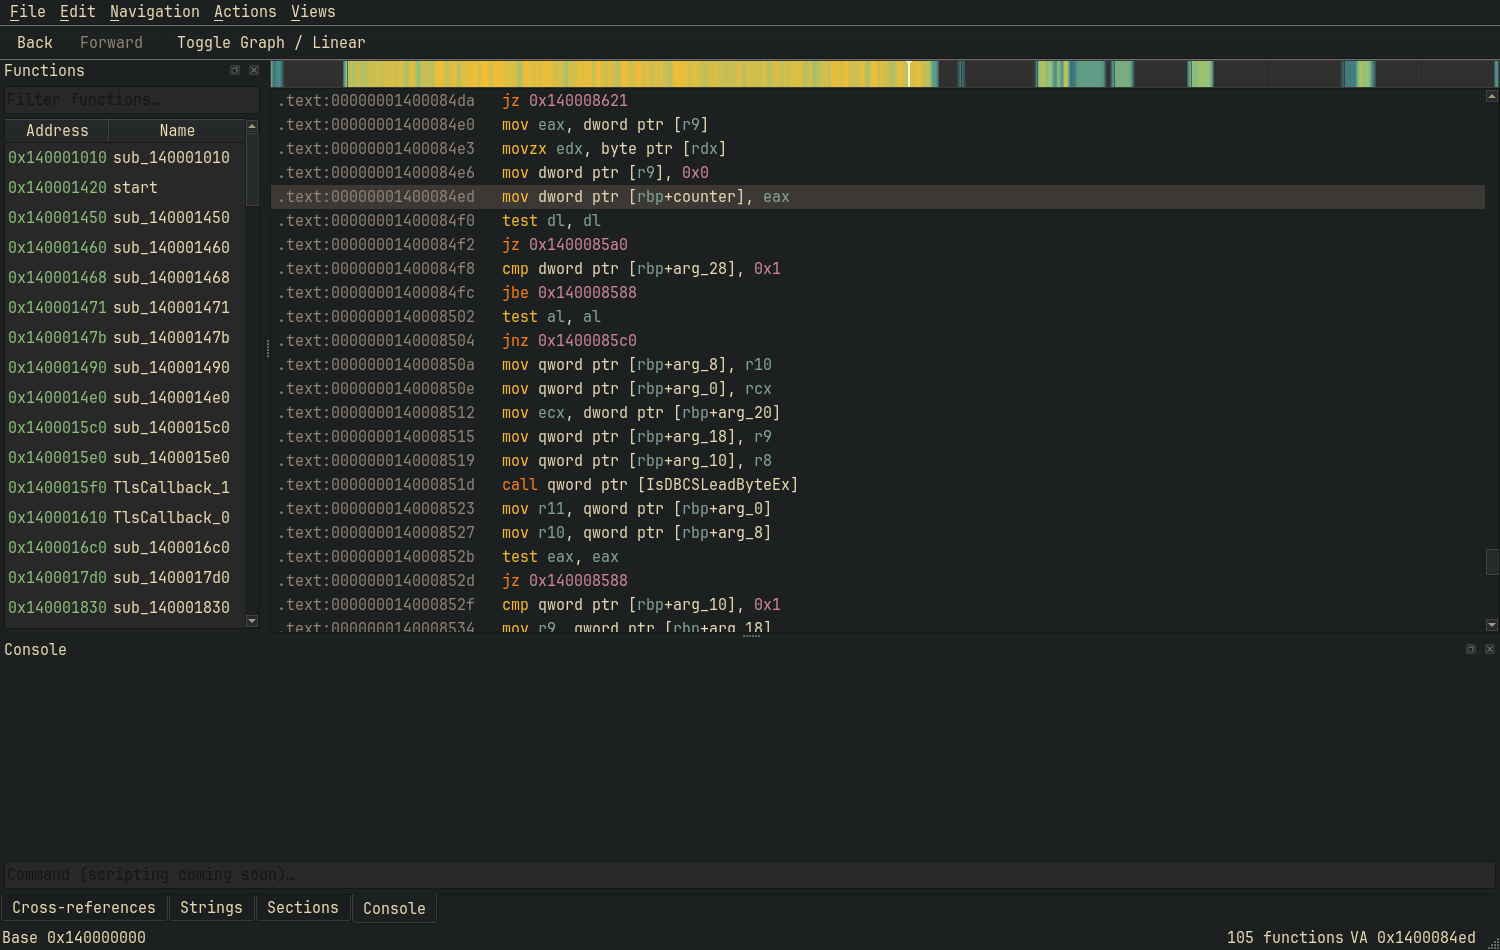Click the white cursor marker in navigation band

pyautogui.click(x=909, y=74)
